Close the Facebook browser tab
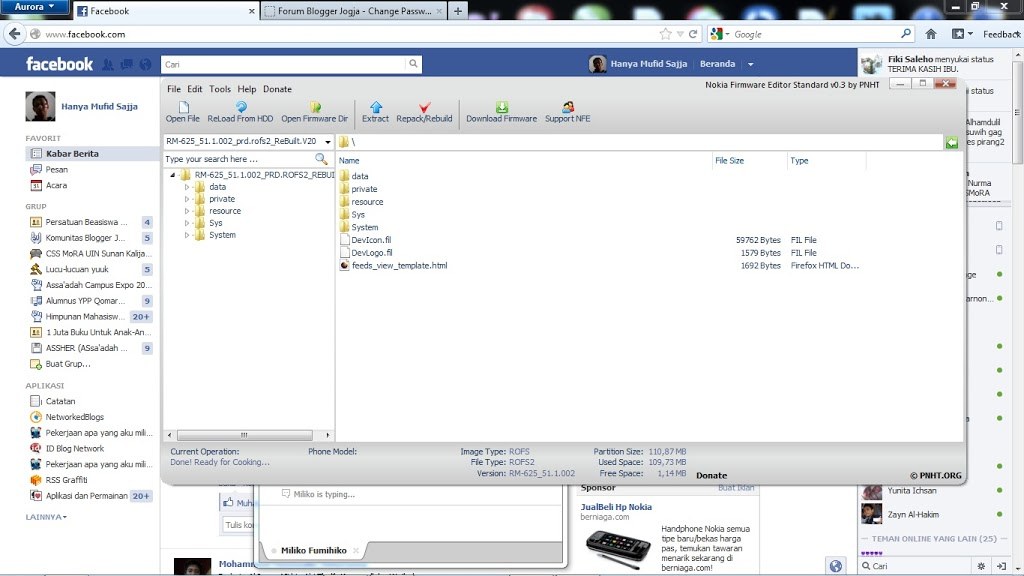The width and height of the screenshot is (1024, 576). pos(251,11)
